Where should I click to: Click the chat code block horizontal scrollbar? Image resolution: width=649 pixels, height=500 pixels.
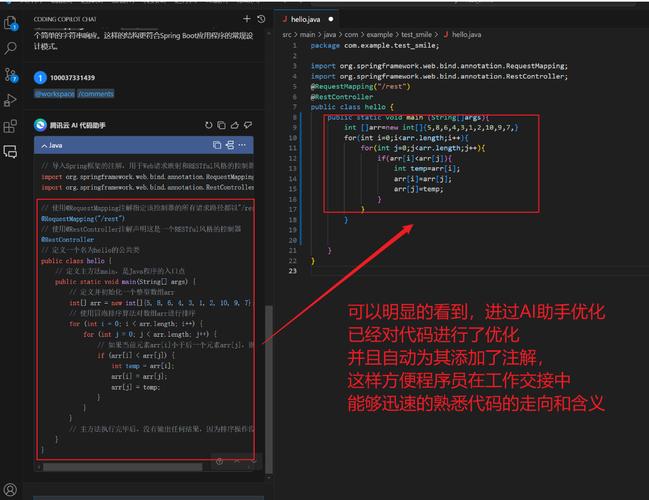(123, 467)
